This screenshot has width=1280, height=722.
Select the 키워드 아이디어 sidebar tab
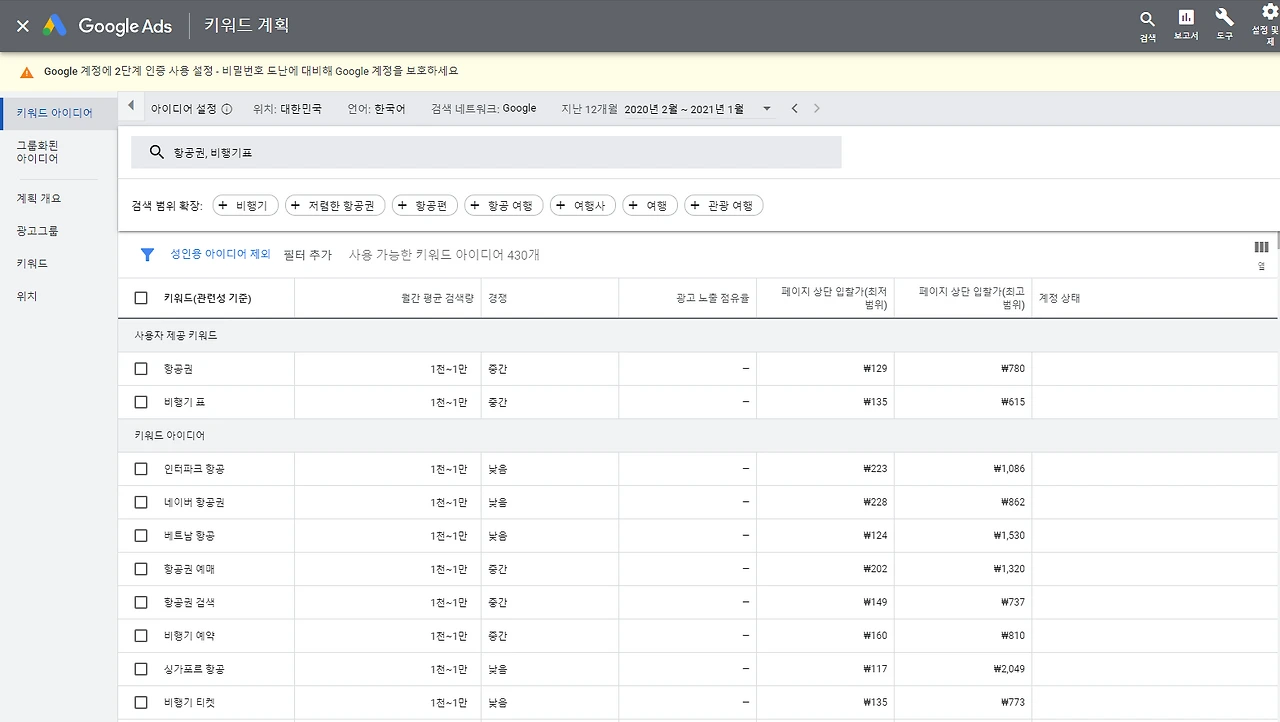[x=59, y=113]
